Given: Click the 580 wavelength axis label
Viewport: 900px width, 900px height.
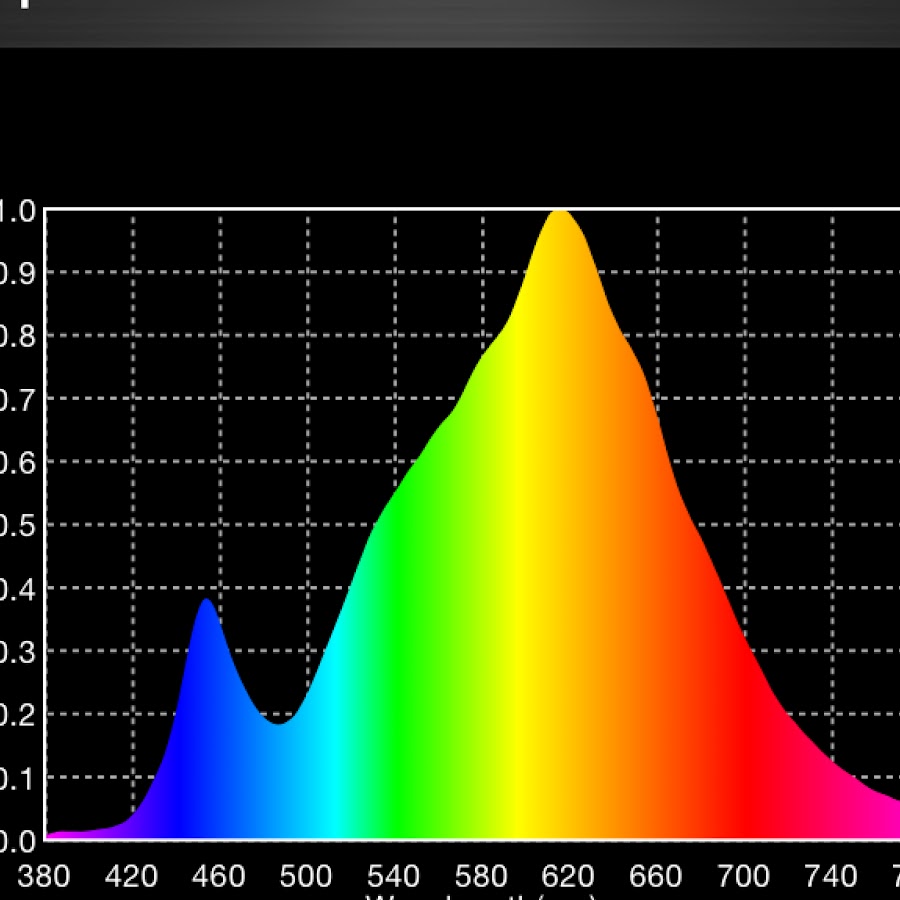Looking at the screenshot, I should pos(481,876).
